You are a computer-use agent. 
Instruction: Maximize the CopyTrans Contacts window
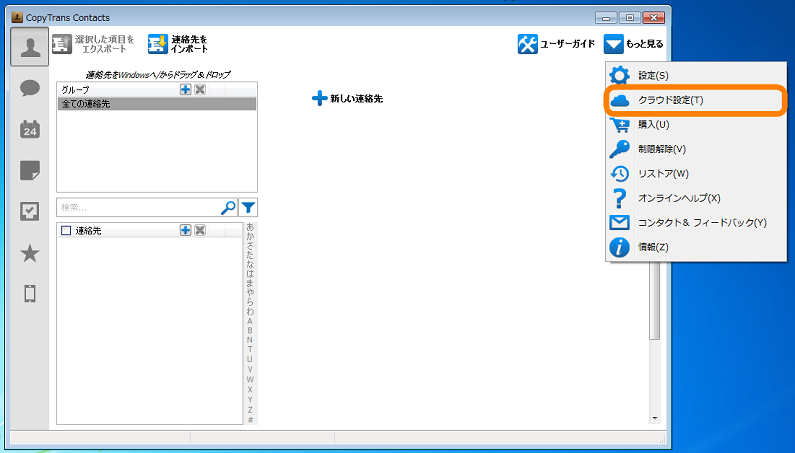pyautogui.click(x=630, y=18)
